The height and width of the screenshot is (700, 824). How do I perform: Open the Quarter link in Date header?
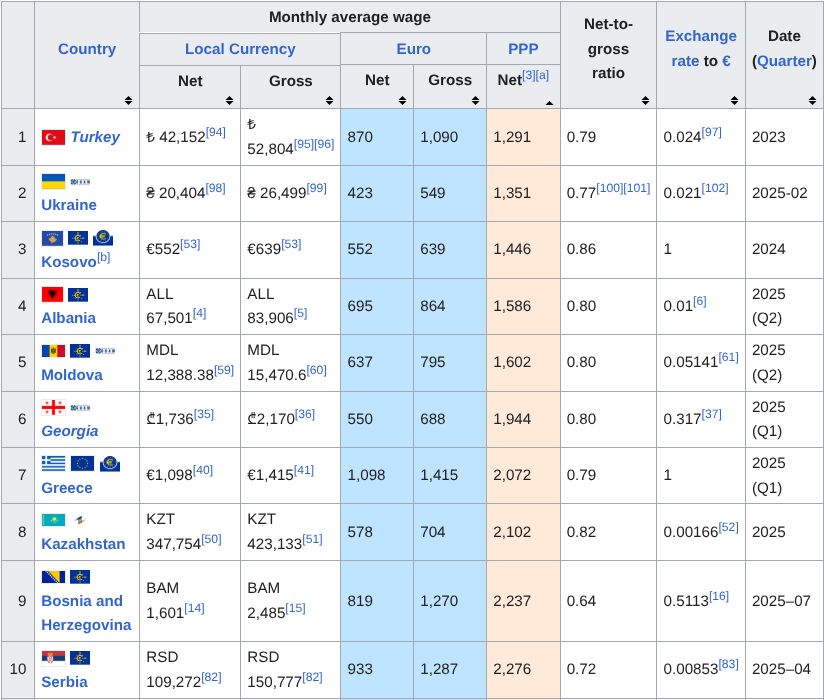click(785, 61)
